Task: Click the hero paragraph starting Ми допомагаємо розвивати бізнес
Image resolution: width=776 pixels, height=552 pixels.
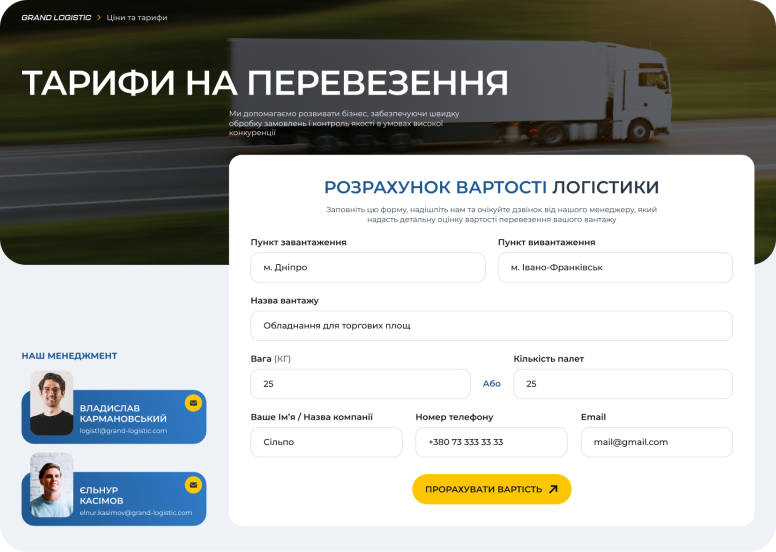Action: click(344, 123)
